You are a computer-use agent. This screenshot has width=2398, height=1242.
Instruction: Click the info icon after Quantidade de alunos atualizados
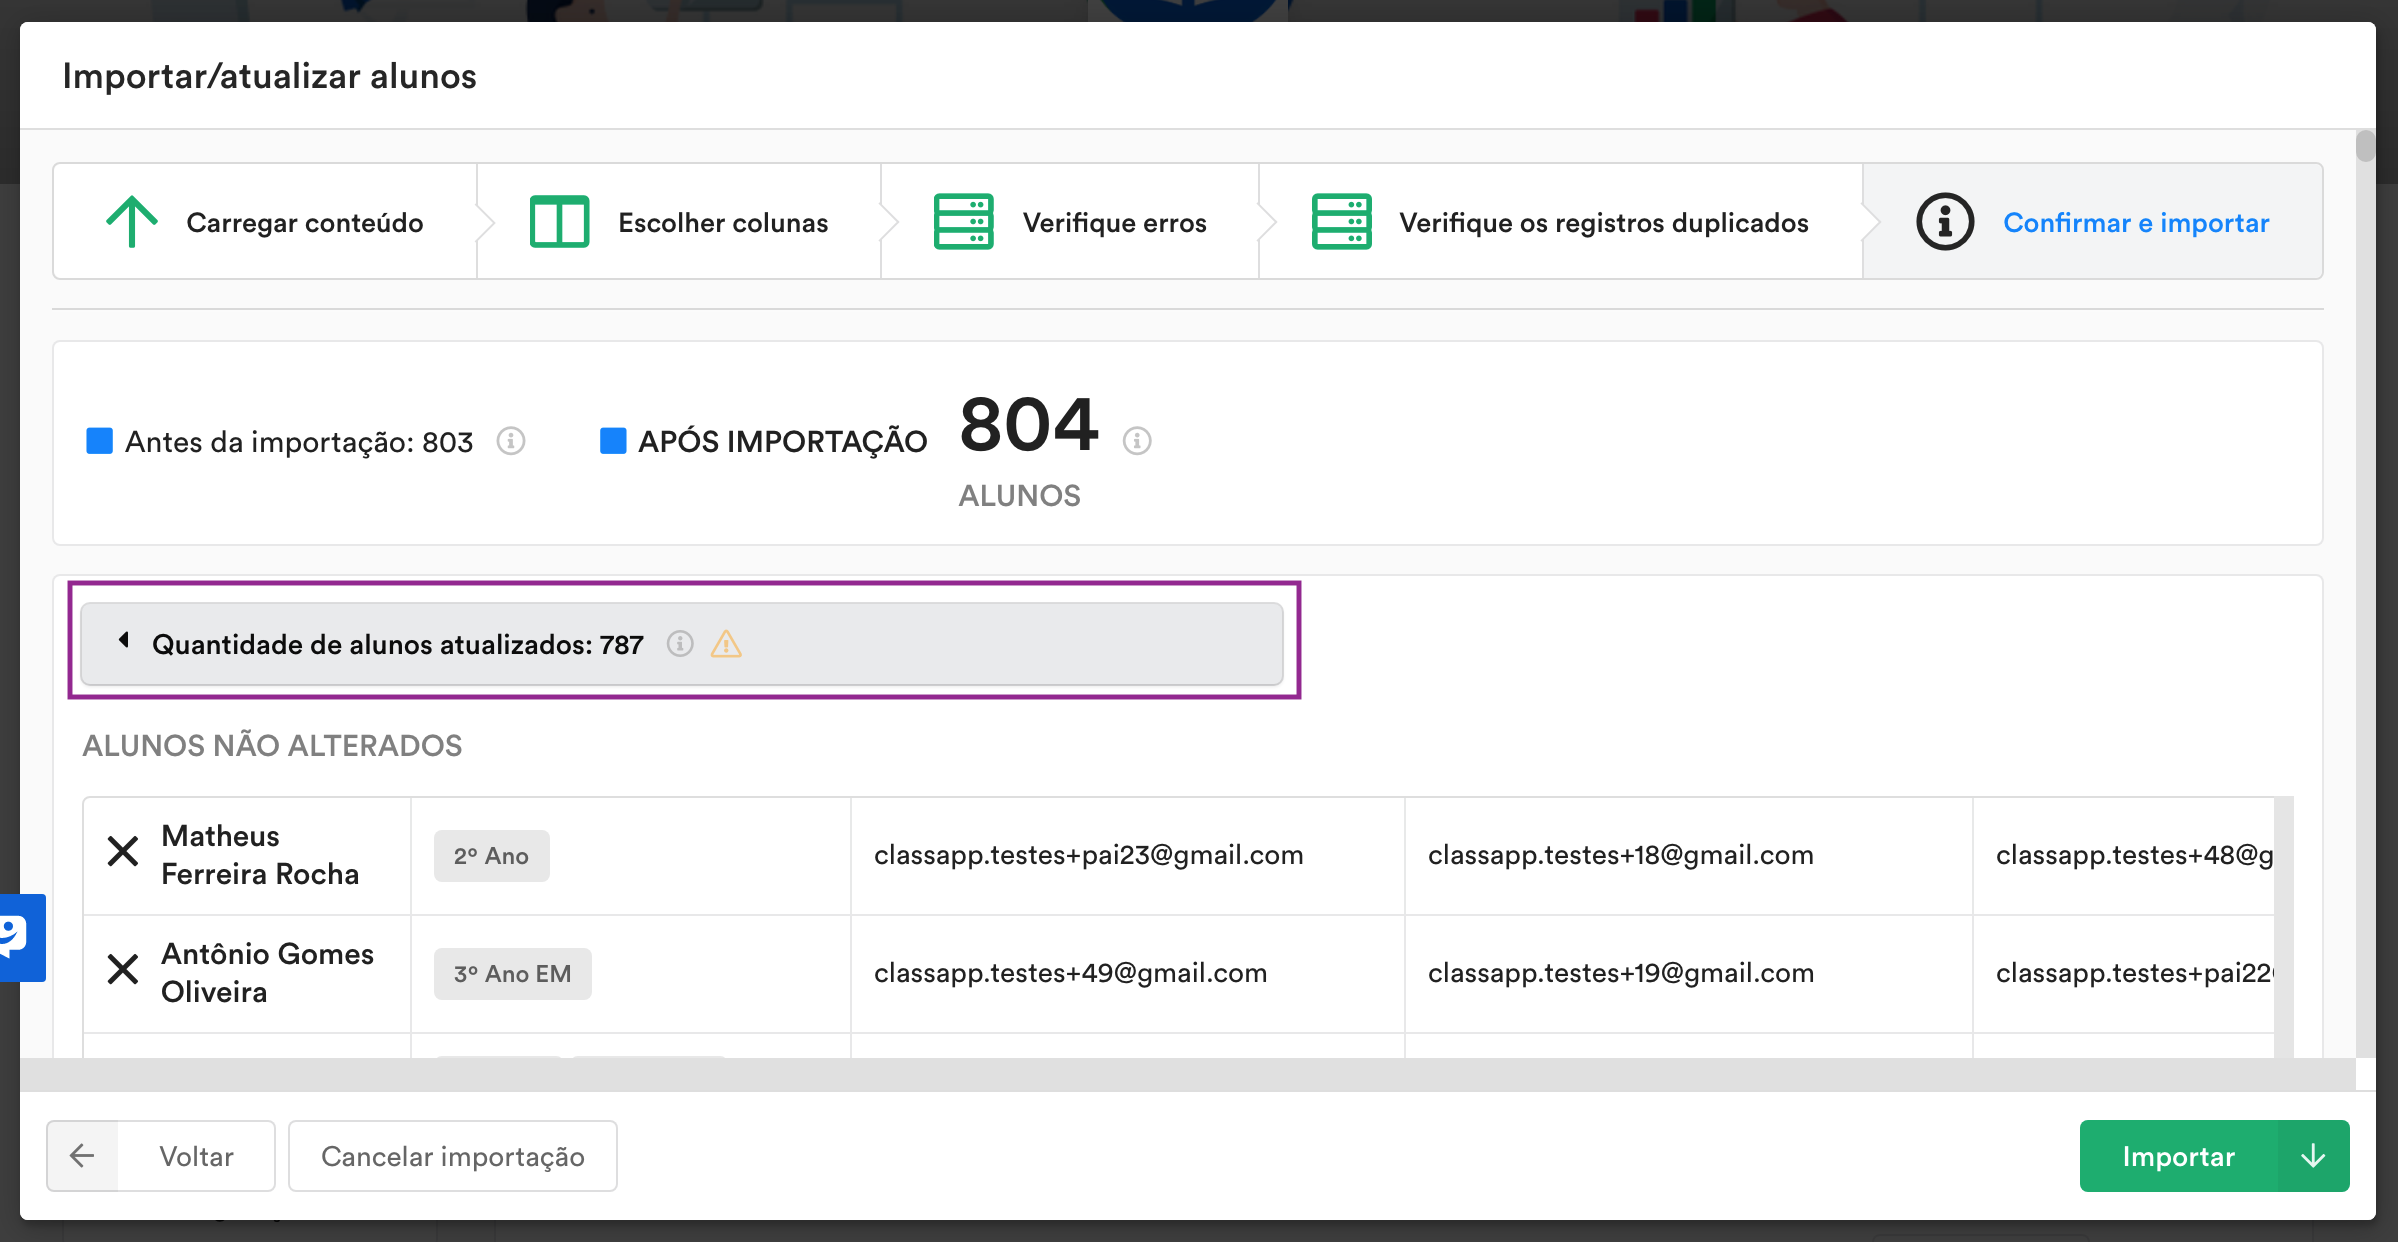coord(680,645)
